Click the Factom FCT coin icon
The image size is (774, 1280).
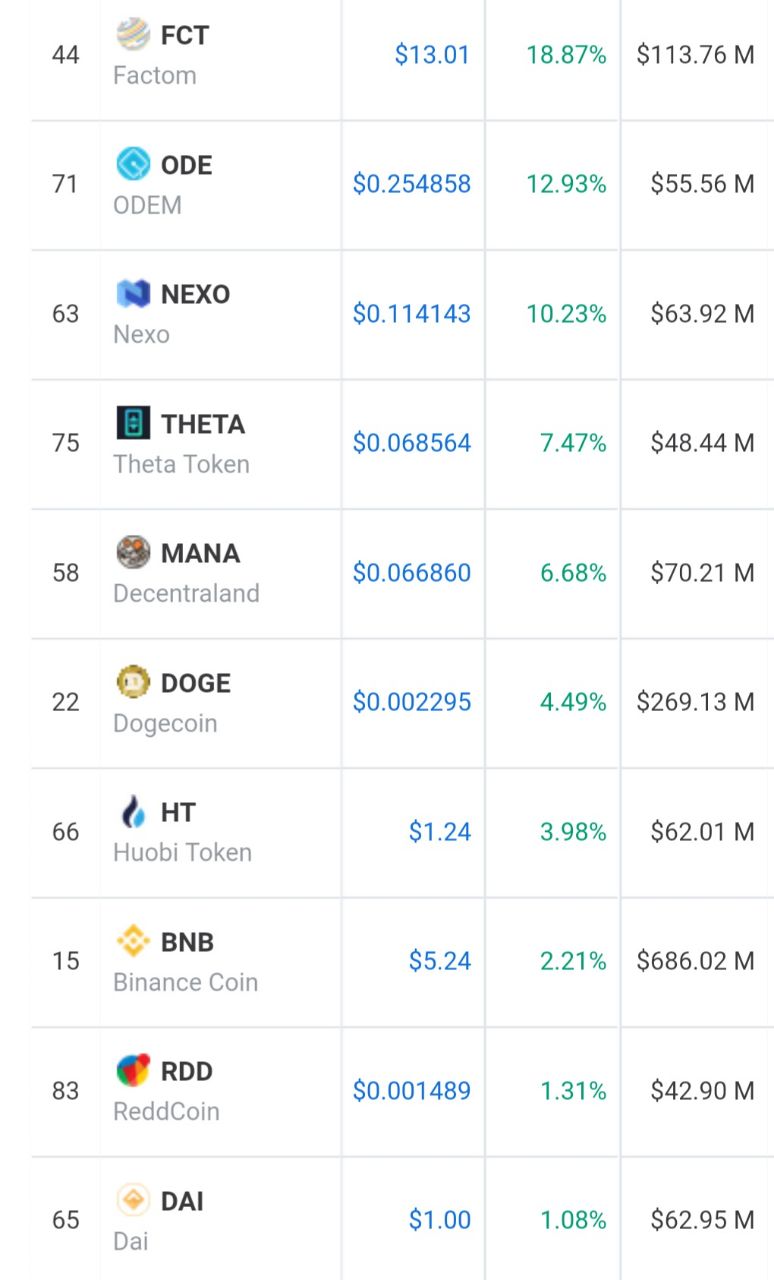pos(133,35)
